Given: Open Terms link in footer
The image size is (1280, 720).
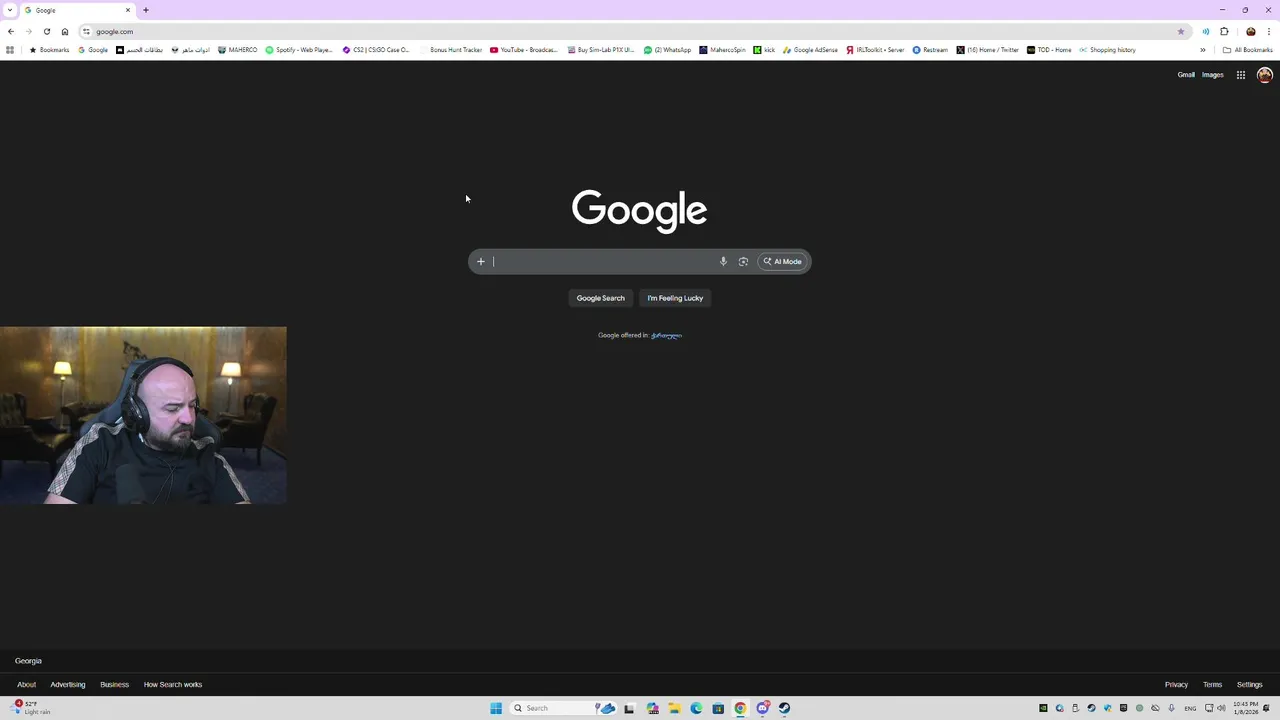Looking at the screenshot, I should click(x=1212, y=685).
